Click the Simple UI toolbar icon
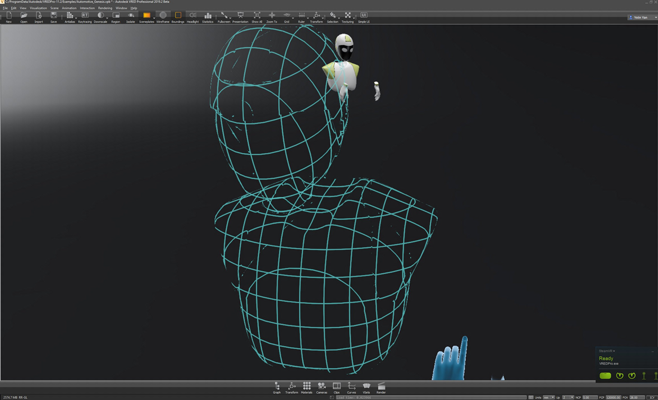The image size is (658, 400). pyautogui.click(x=363, y=16)
